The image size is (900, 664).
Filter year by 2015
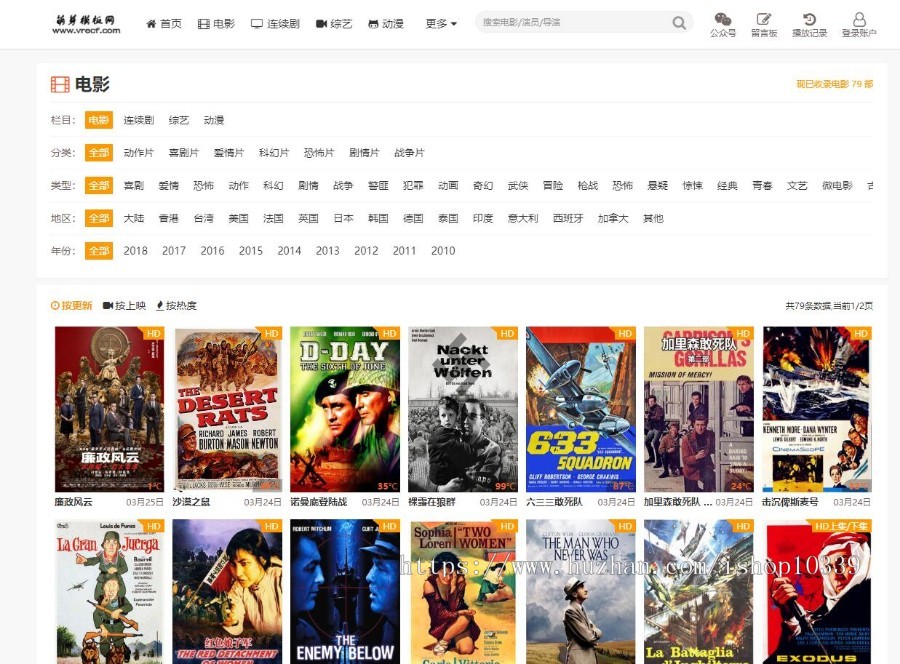251,251
